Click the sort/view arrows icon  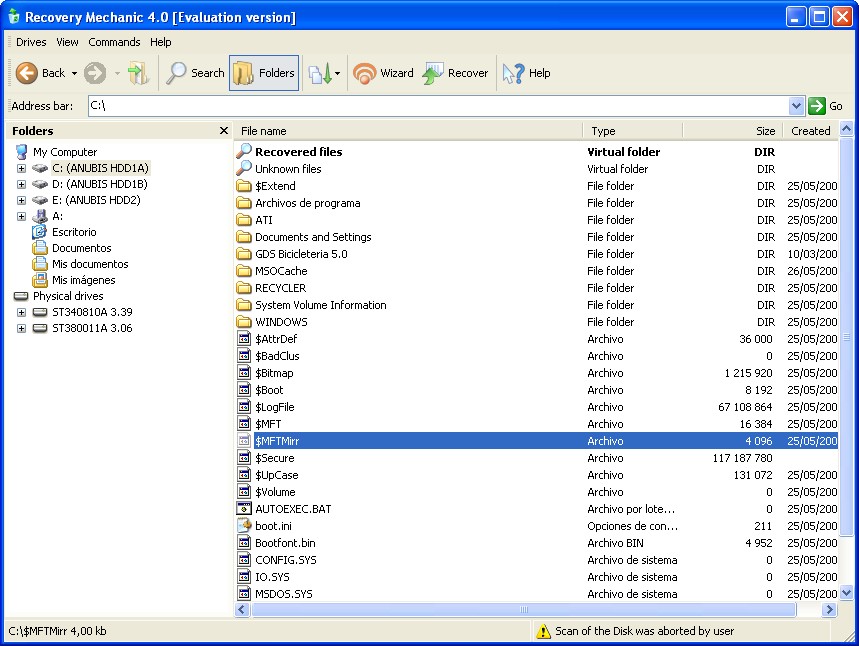(x=320, y=73)
